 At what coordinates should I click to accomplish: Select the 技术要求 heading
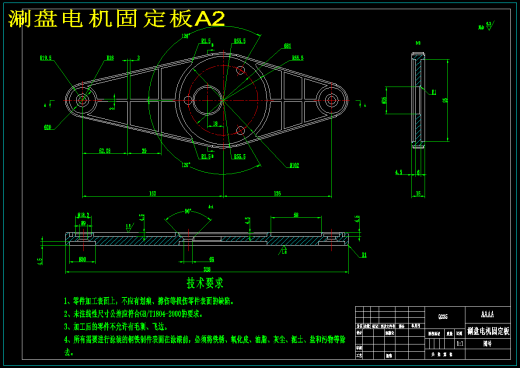coord(205,283)
